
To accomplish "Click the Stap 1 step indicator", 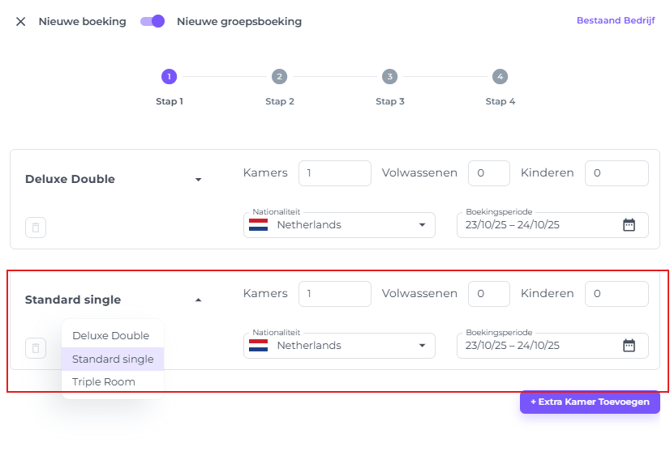I will point(169,77).
